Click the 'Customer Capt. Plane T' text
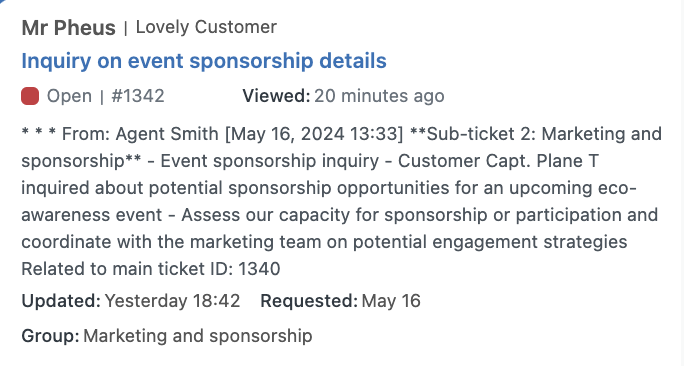Image resolution: width=684 pixels, height=366 pixels. [x=498, y=161]
